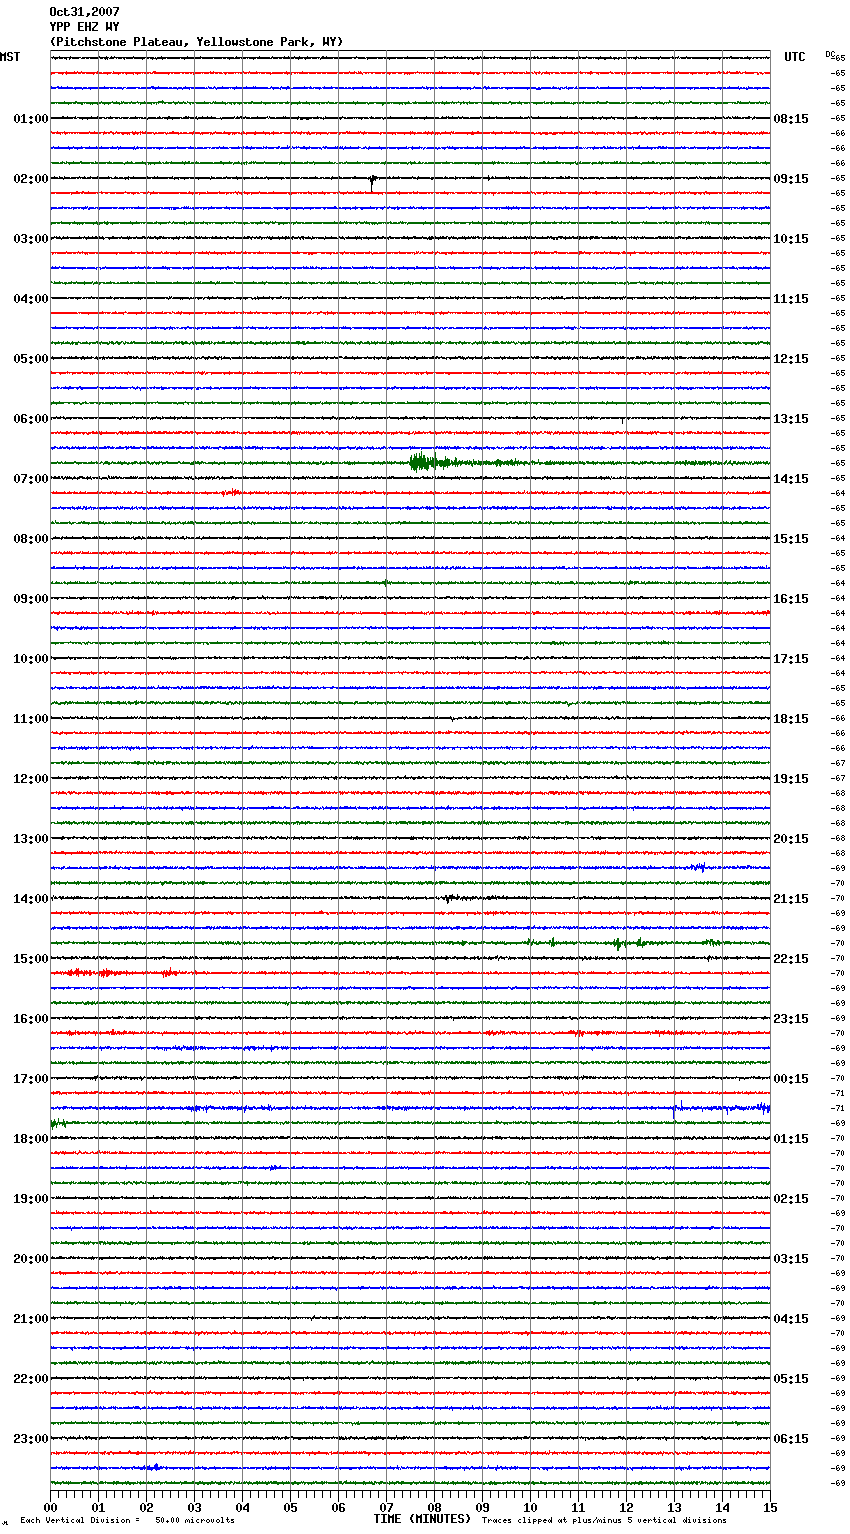Select the "03:00" MST row label
This screenshot has height=1534, width=850.
31,239
